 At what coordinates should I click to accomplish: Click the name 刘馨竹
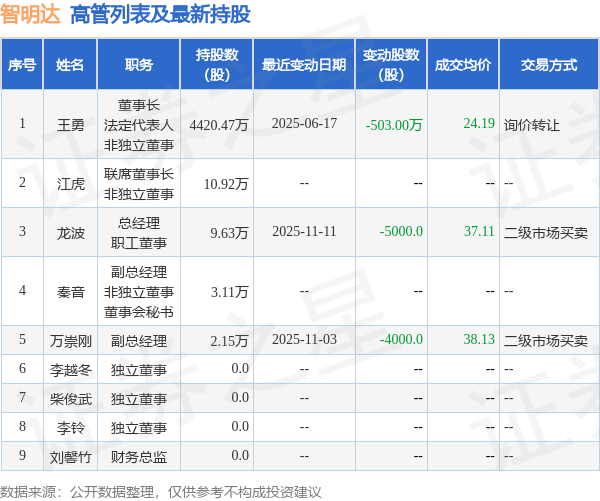pyautogui.click(x=70, y=457)
